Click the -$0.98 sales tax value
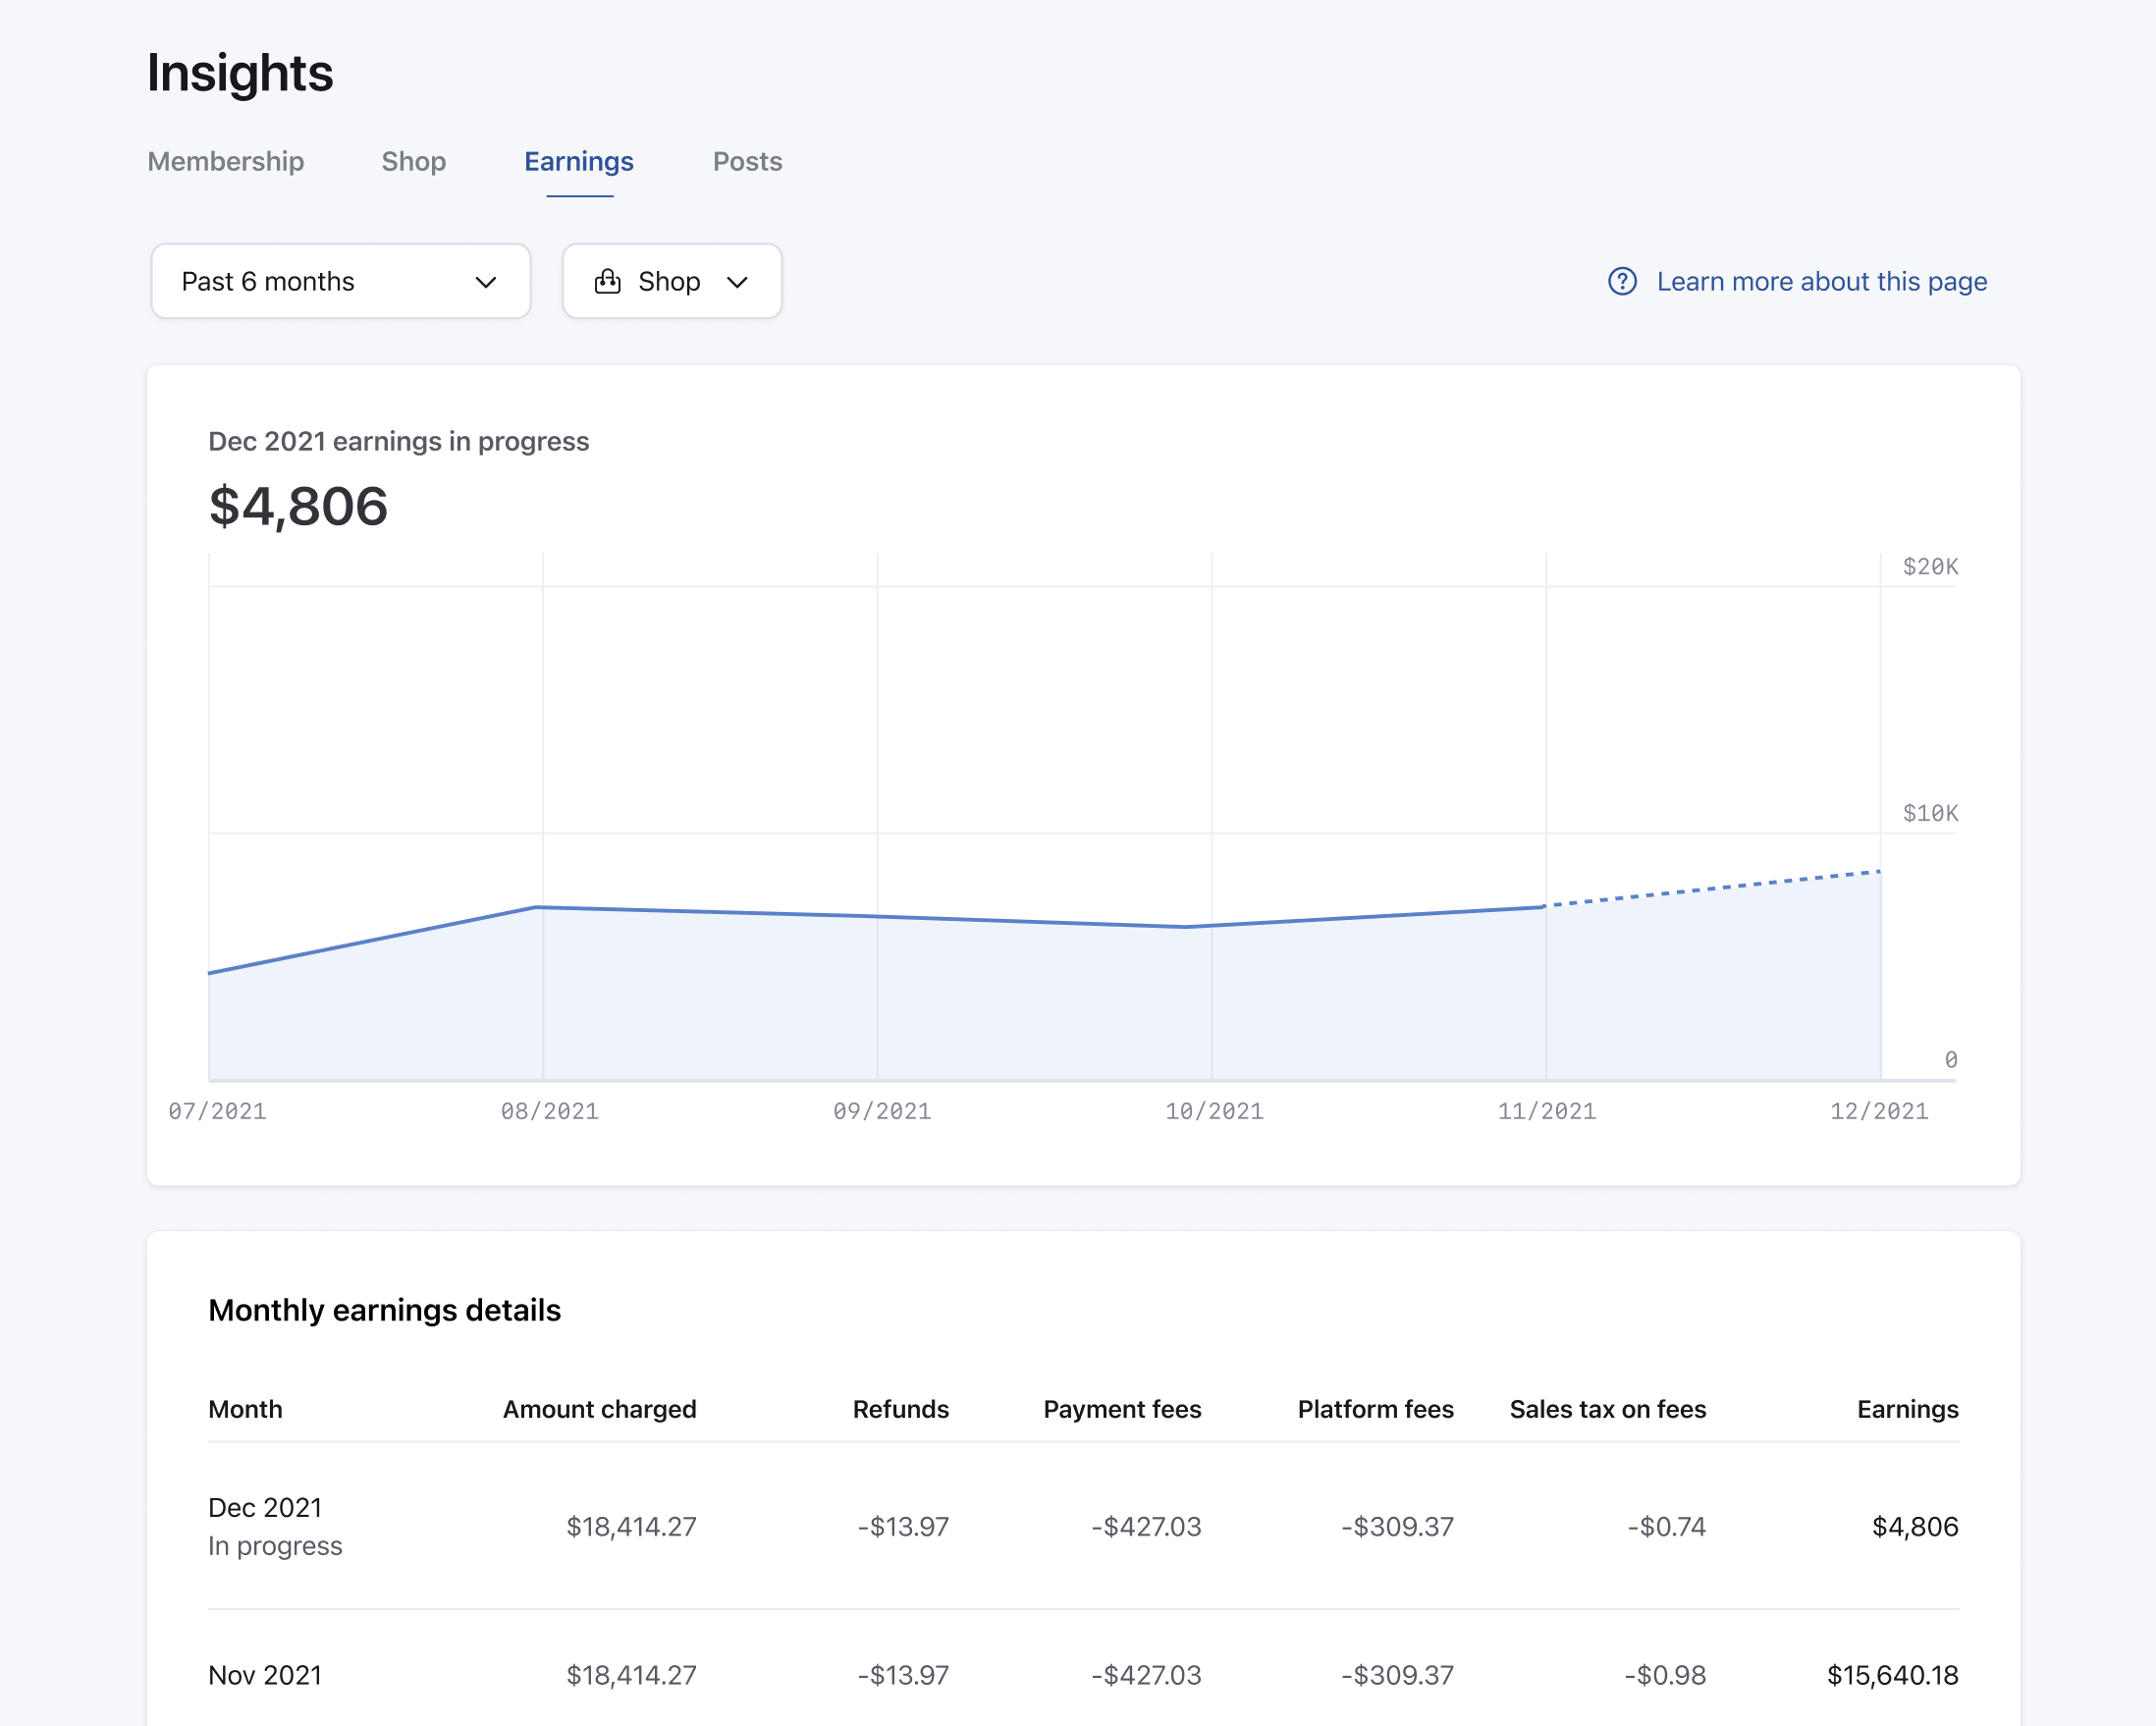The image size is (2156, 1726). point(1666,1675)
